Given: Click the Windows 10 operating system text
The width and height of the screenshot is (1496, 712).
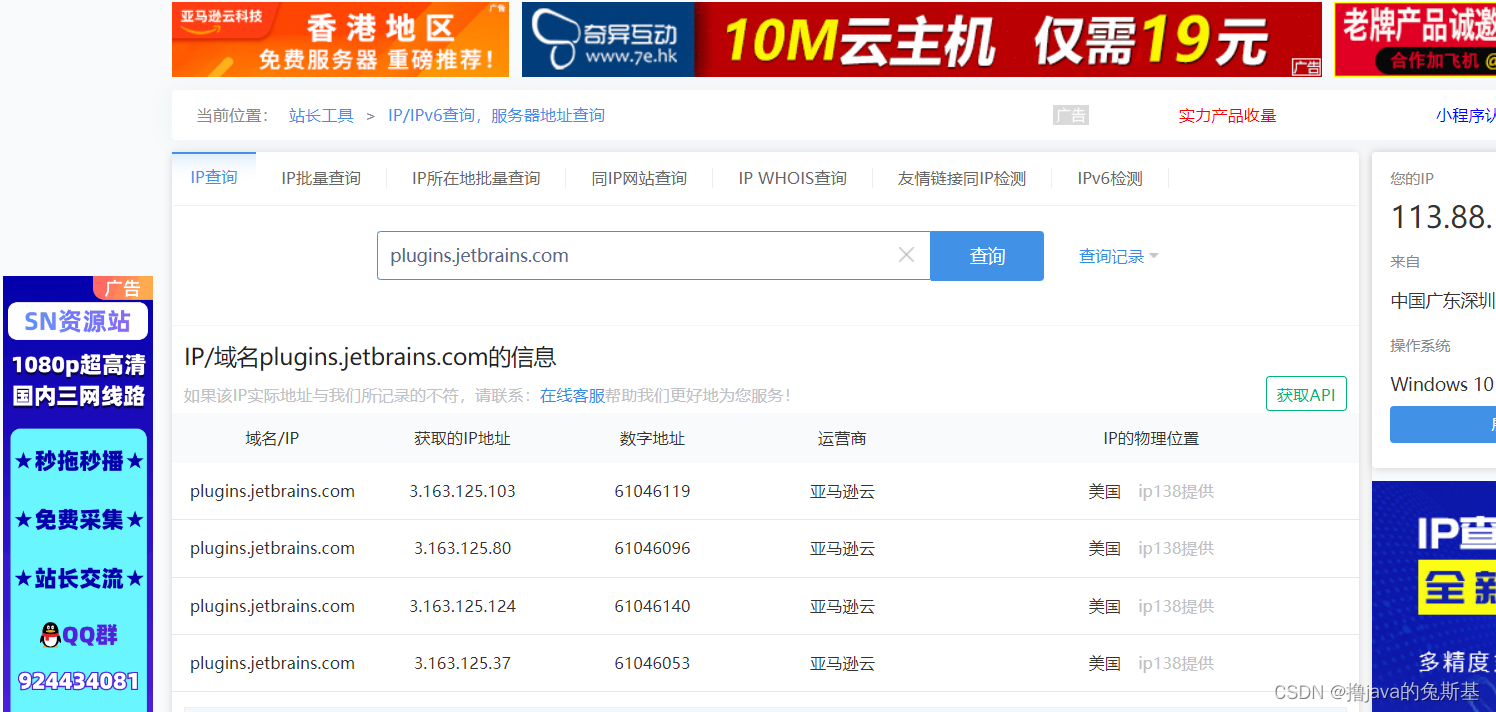Looking at the screenshot, I should click(x=1441, y=385).
